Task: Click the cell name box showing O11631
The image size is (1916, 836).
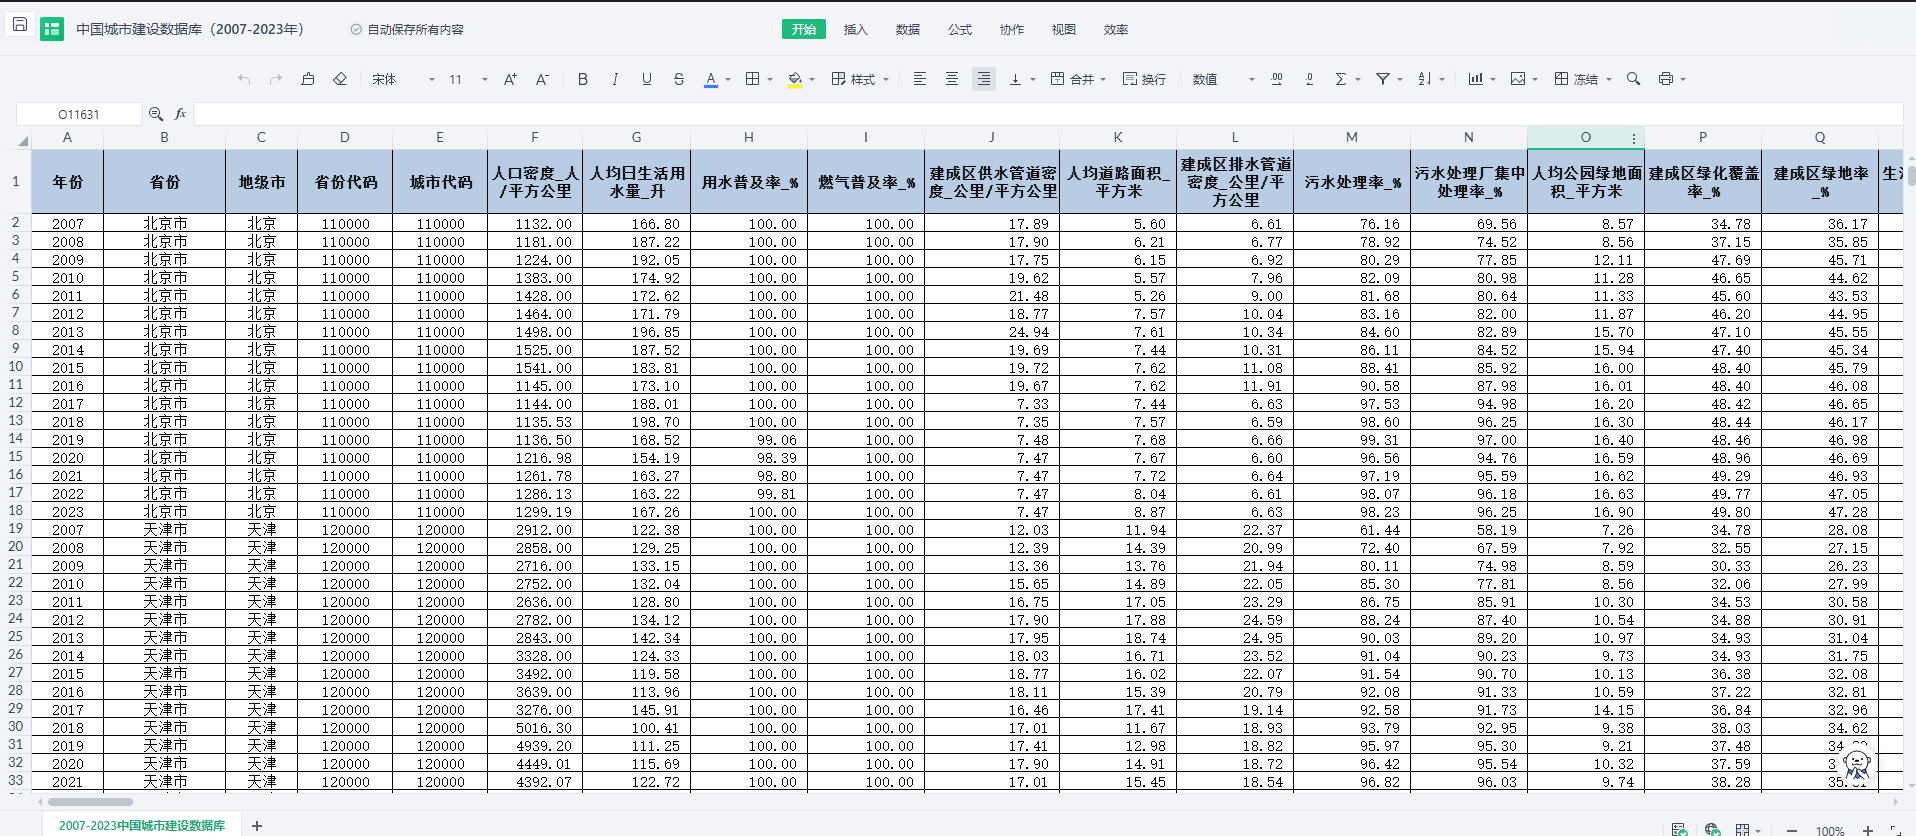Action: 79,114
